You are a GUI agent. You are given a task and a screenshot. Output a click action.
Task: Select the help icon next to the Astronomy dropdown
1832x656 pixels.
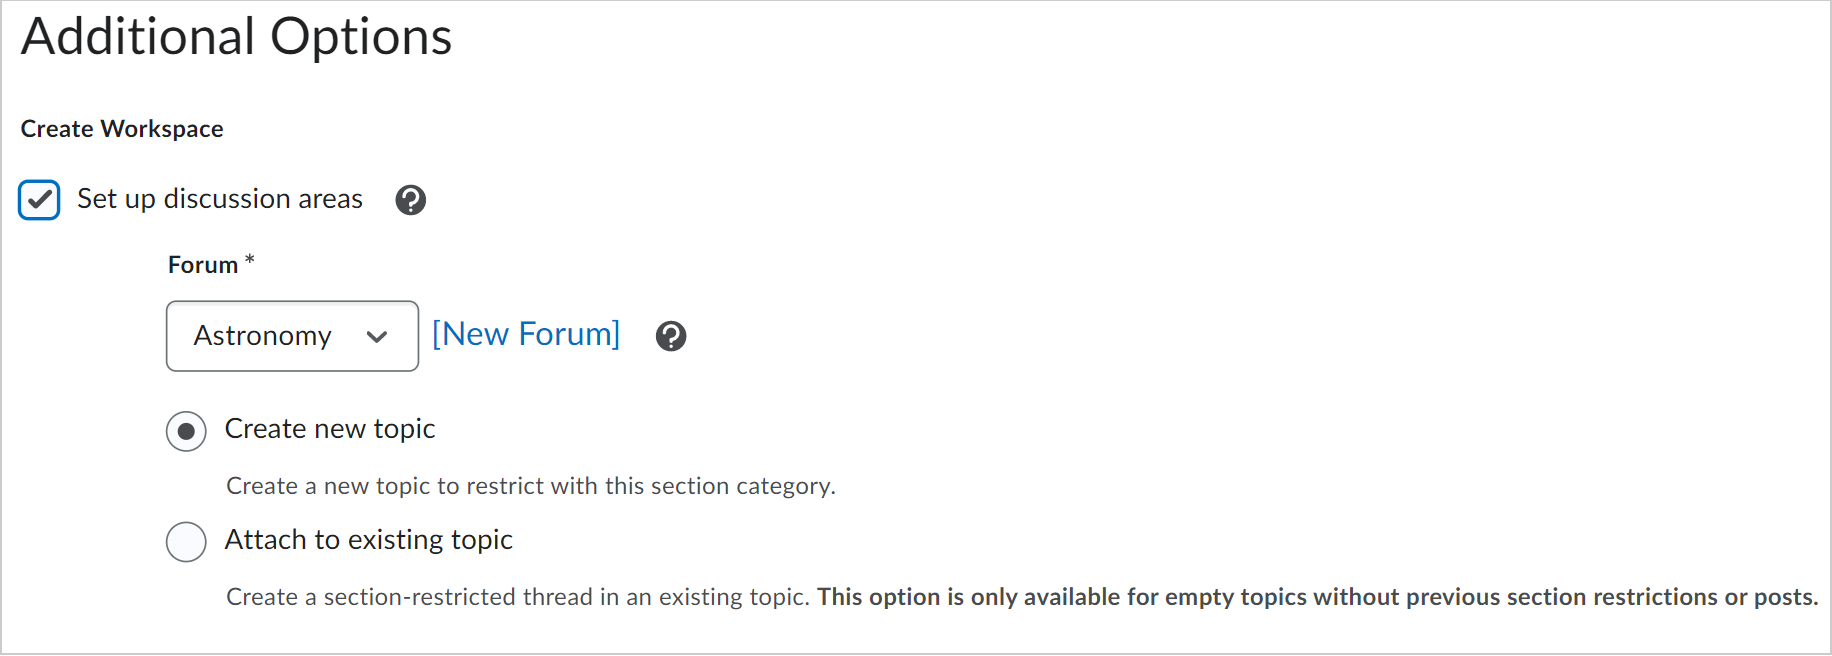click(671, 336)
